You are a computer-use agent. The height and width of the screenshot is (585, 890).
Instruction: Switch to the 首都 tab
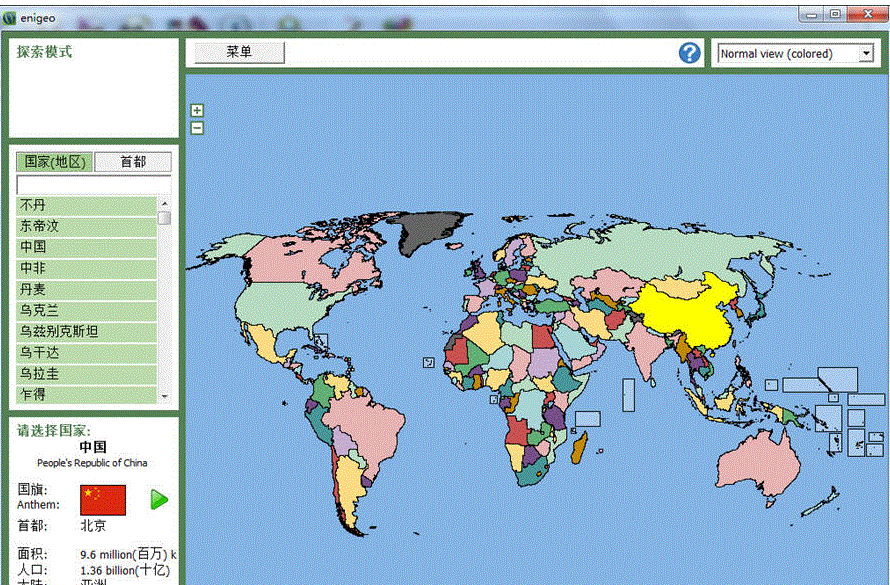tap(133, 162)
